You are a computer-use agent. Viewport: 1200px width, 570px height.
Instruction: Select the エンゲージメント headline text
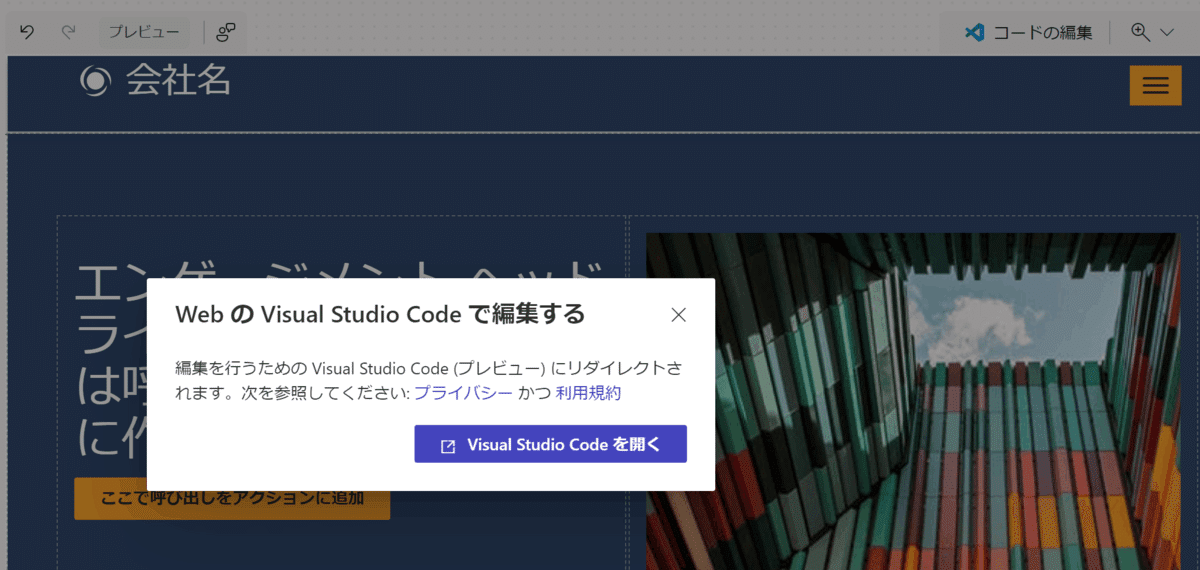(340, 360)
